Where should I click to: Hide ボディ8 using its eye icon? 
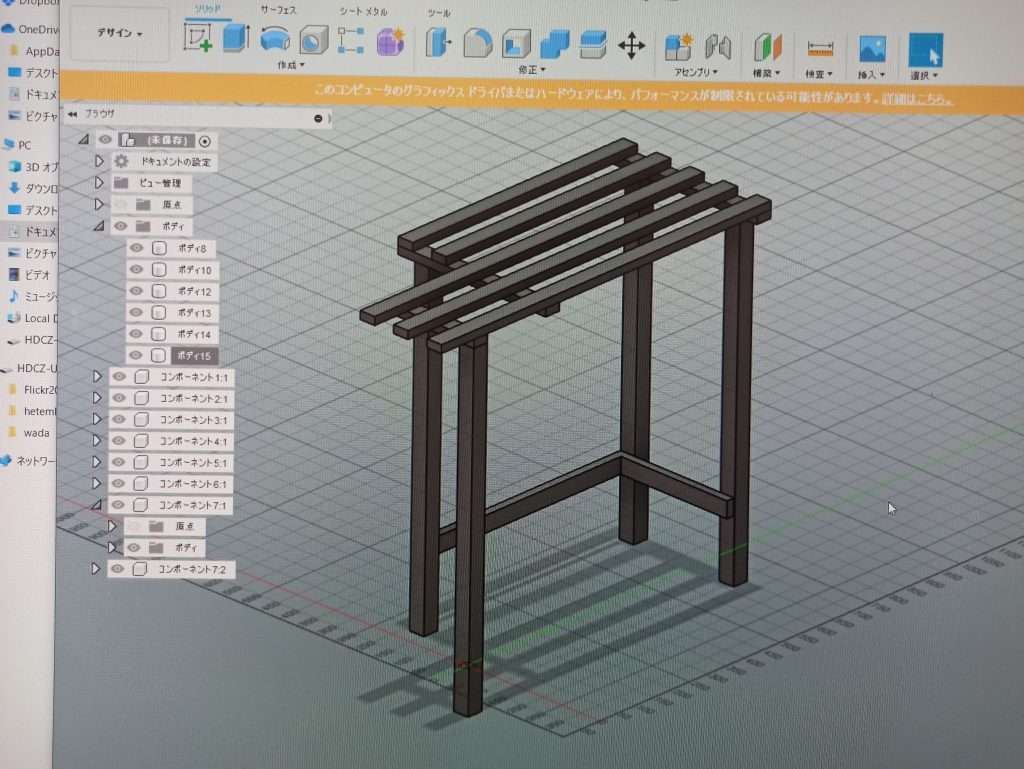[137, 248]
